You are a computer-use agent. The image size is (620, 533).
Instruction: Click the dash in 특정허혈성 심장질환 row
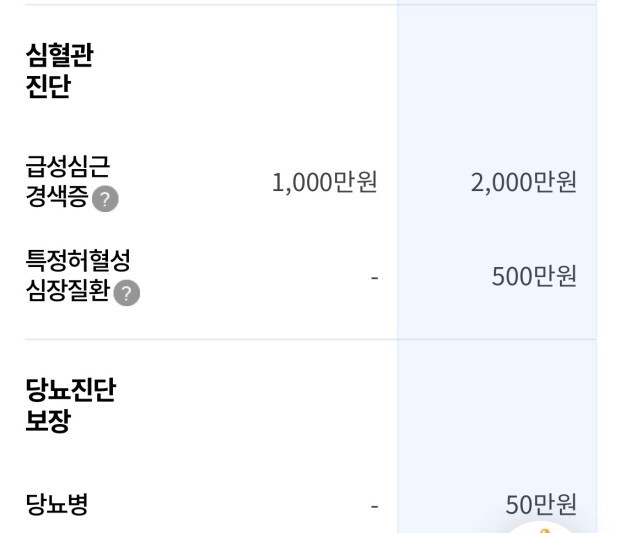coord(374,277)
